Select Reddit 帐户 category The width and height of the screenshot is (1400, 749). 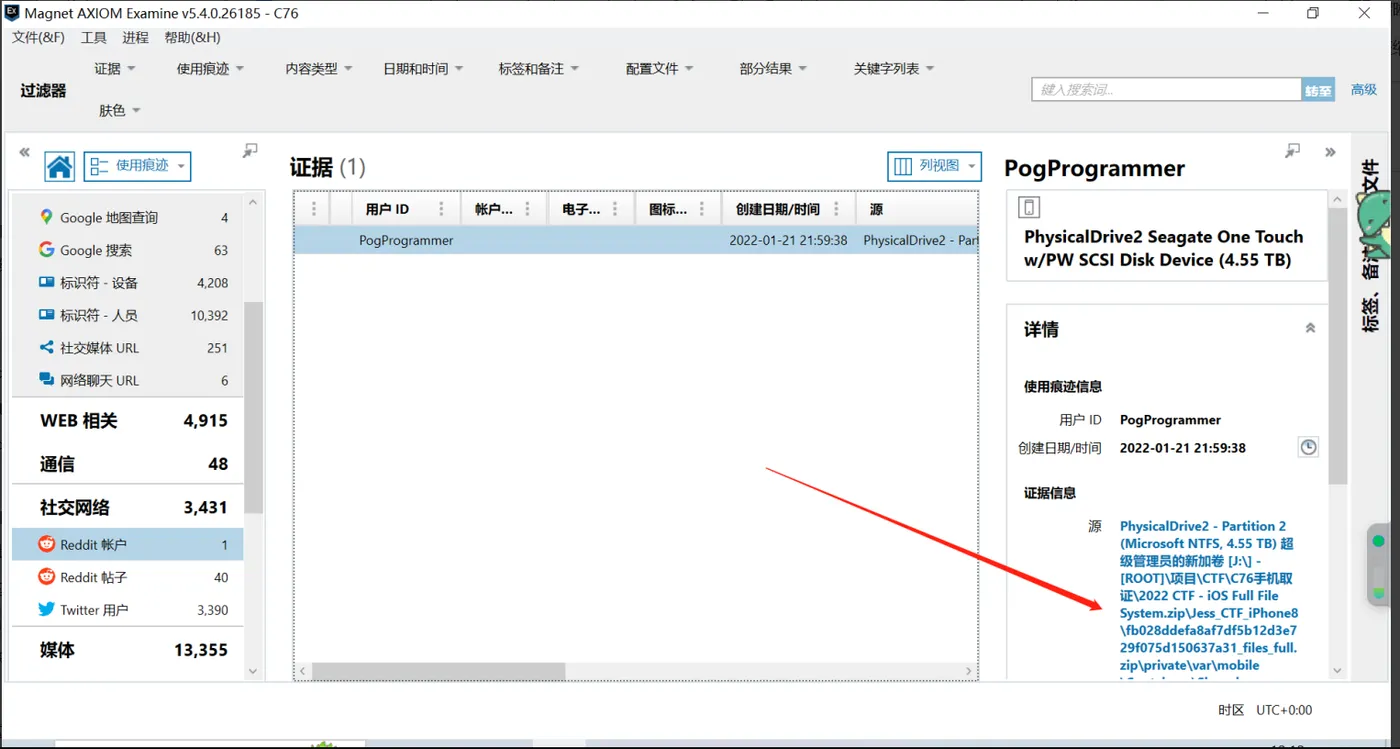[x=128, y=545]
